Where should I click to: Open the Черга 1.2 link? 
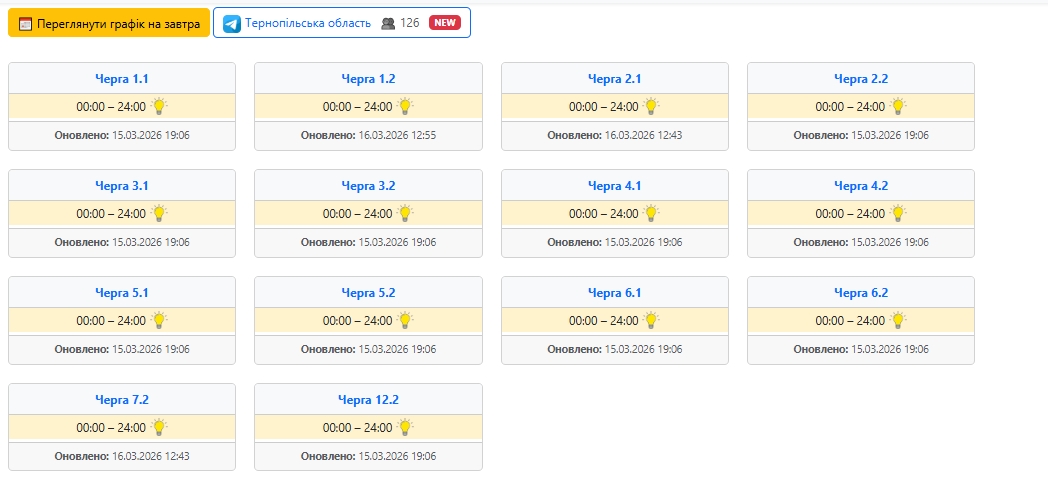368,78
